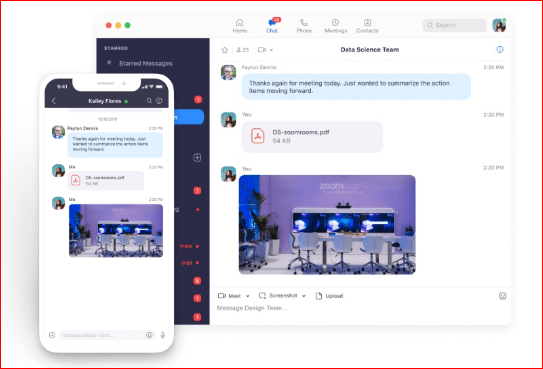The height and width of the screenshot is (369, 543).
Task: Open the PDF attachment on the phone
Action: 106,181
